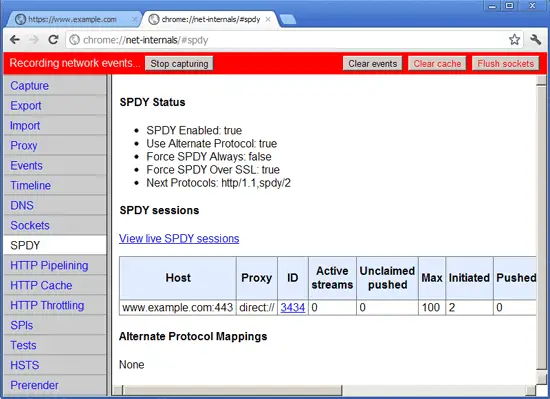
Task: Open the Chrome wrench menu
Action: point(536,40)
